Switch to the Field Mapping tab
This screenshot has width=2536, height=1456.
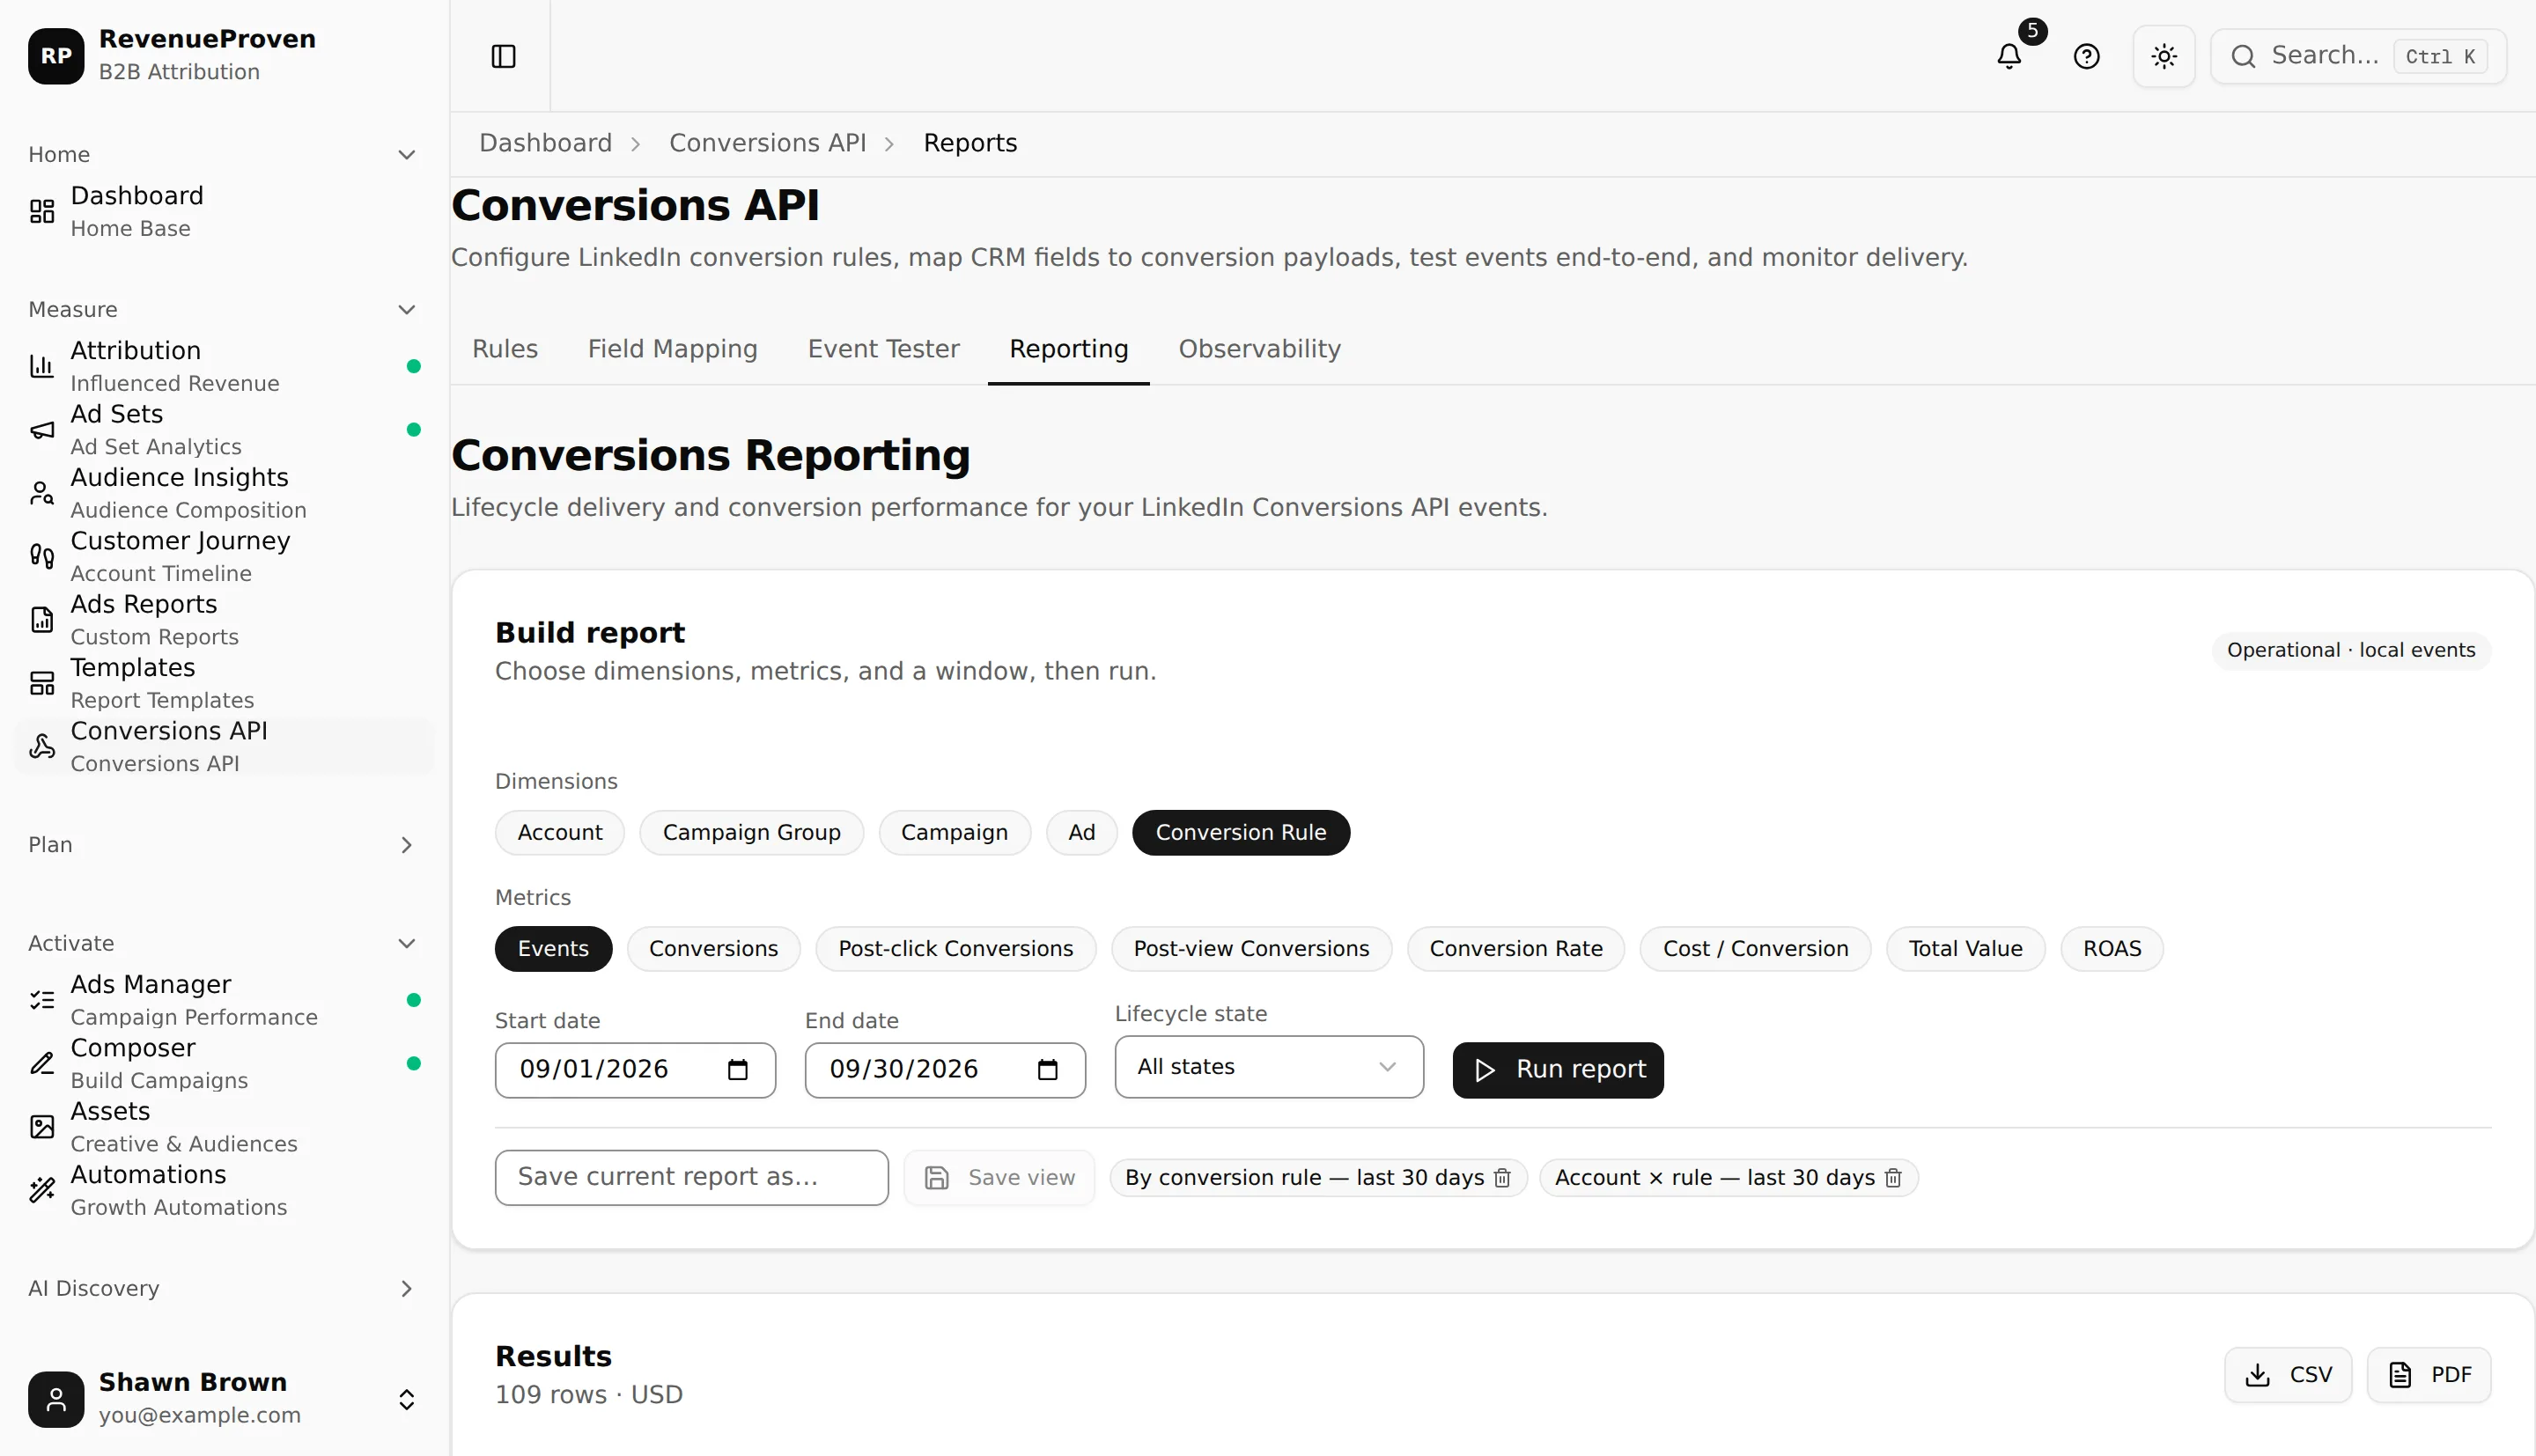point(672,349)
